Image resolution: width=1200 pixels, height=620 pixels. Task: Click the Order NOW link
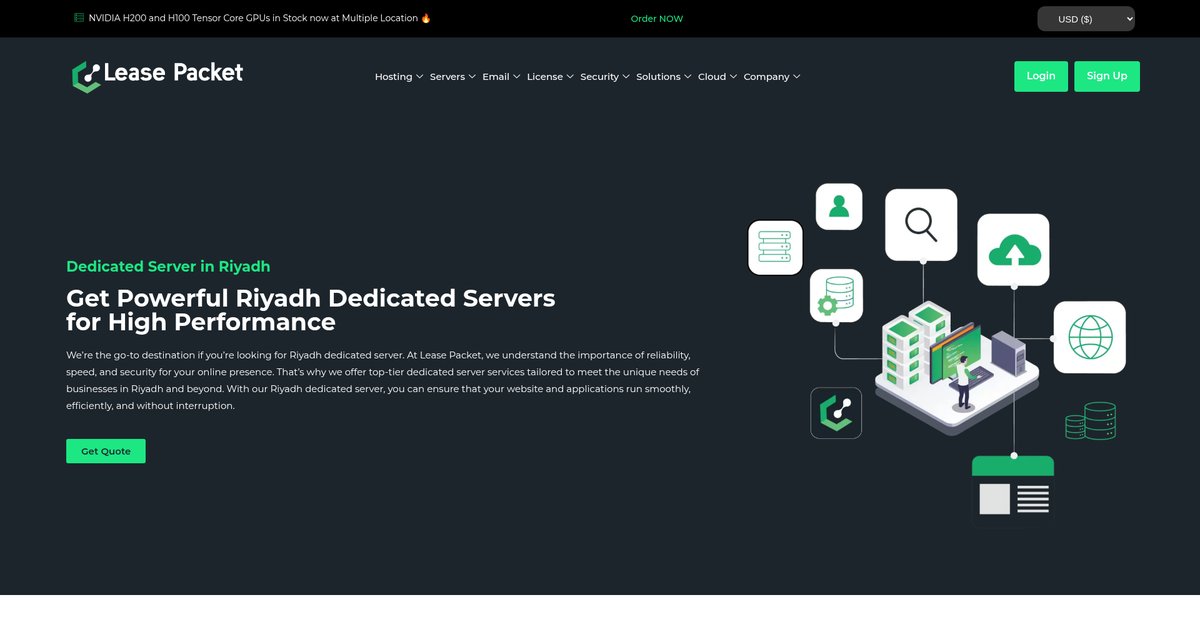(657, 19)
